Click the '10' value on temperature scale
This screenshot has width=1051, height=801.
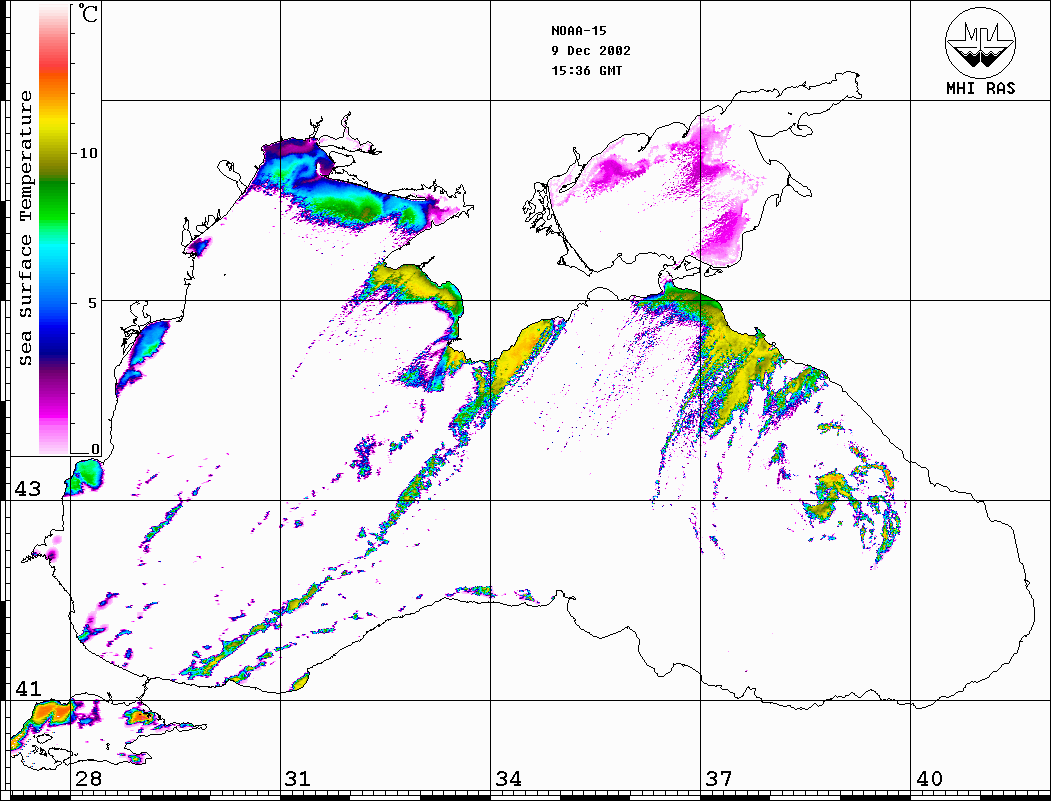[88, 153]
